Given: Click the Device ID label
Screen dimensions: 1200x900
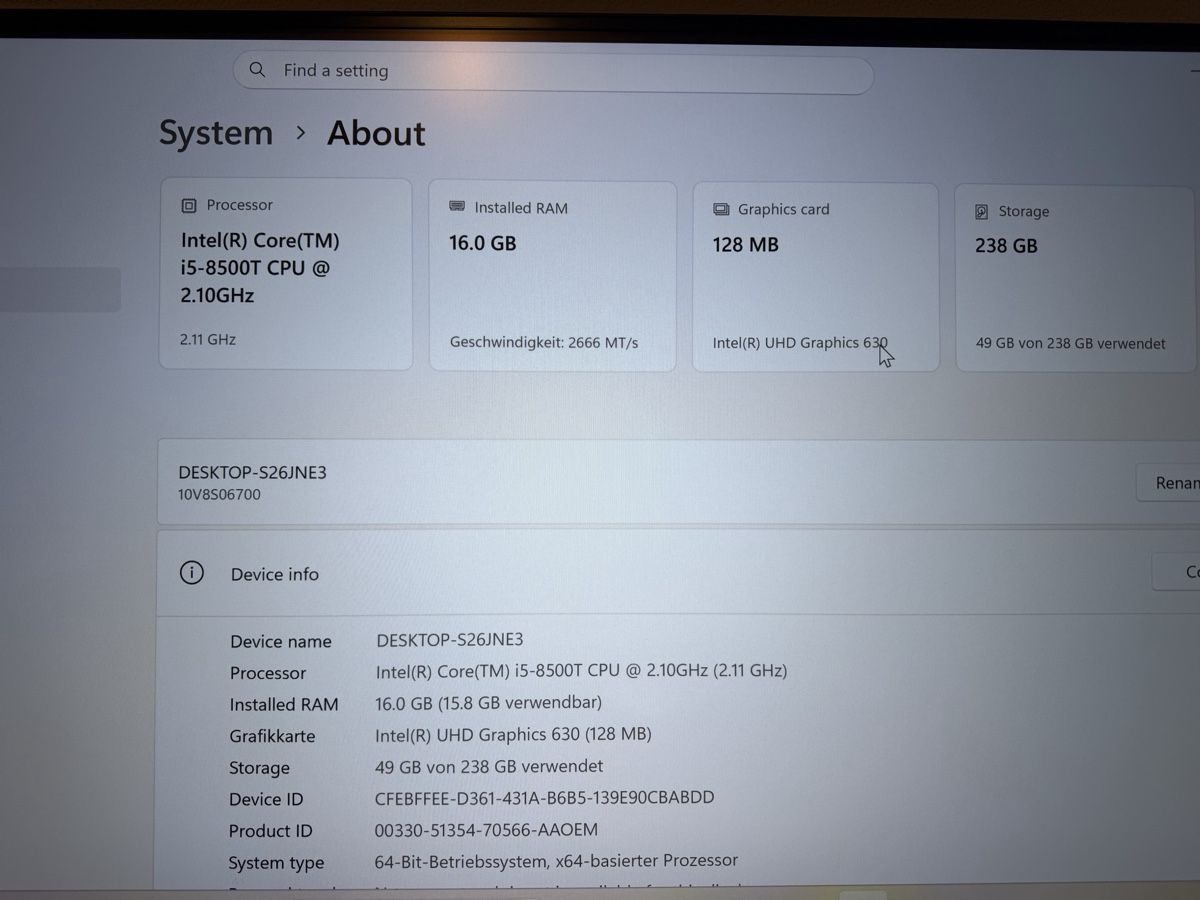Looking at the screenshot, I should (x=266, y=800).
